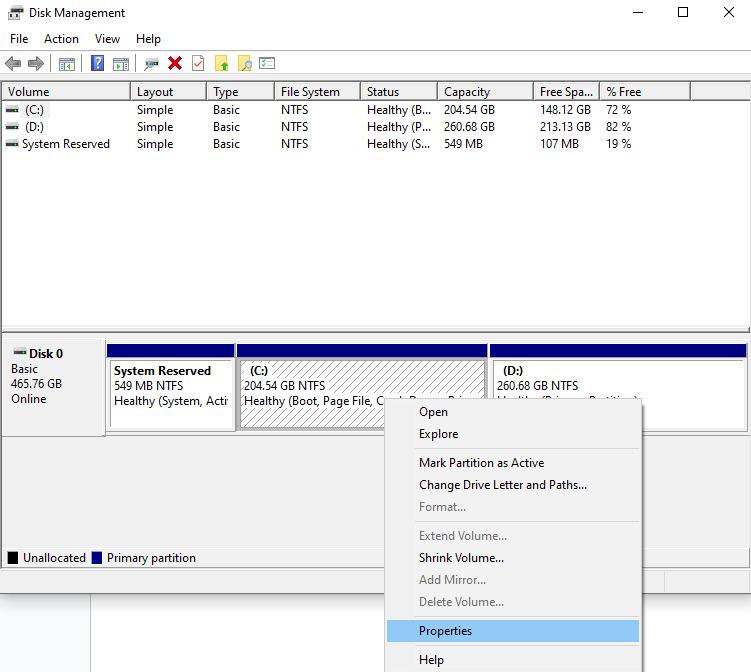Choose Properties from the context menu
The height and width of the screenshot is (672, 751).
(445, 631)
